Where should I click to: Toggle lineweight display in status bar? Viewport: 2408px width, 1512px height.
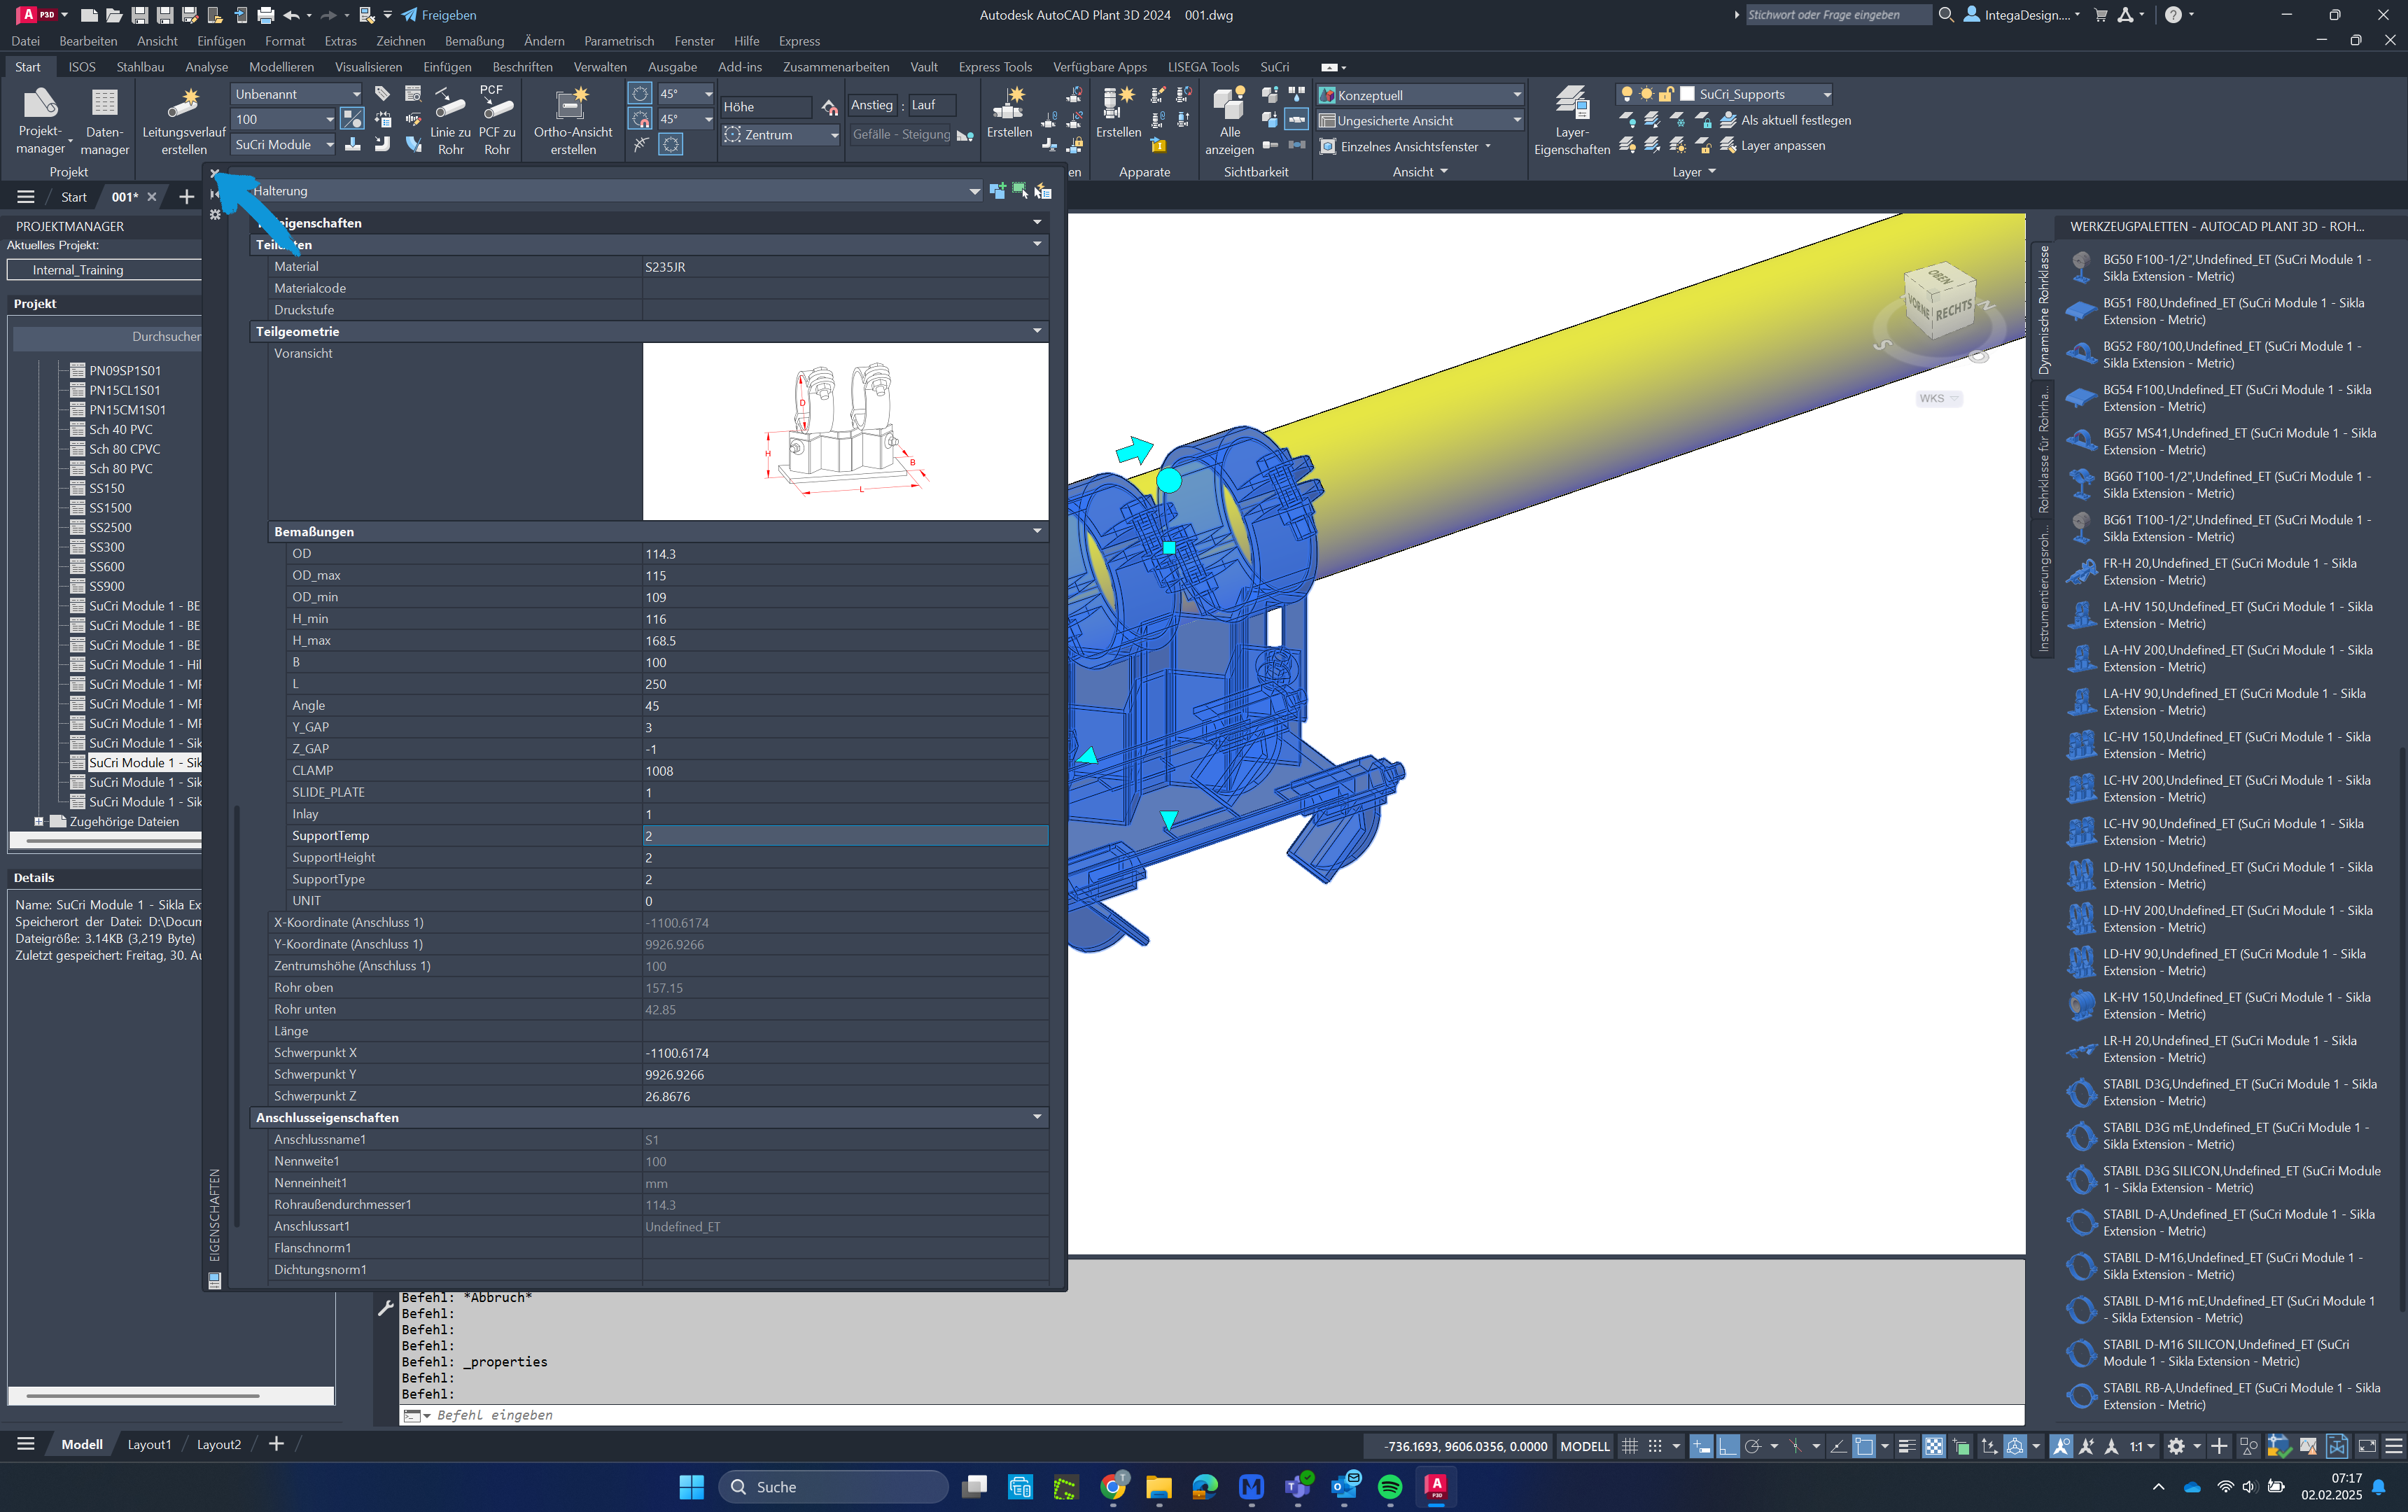1907,1446
